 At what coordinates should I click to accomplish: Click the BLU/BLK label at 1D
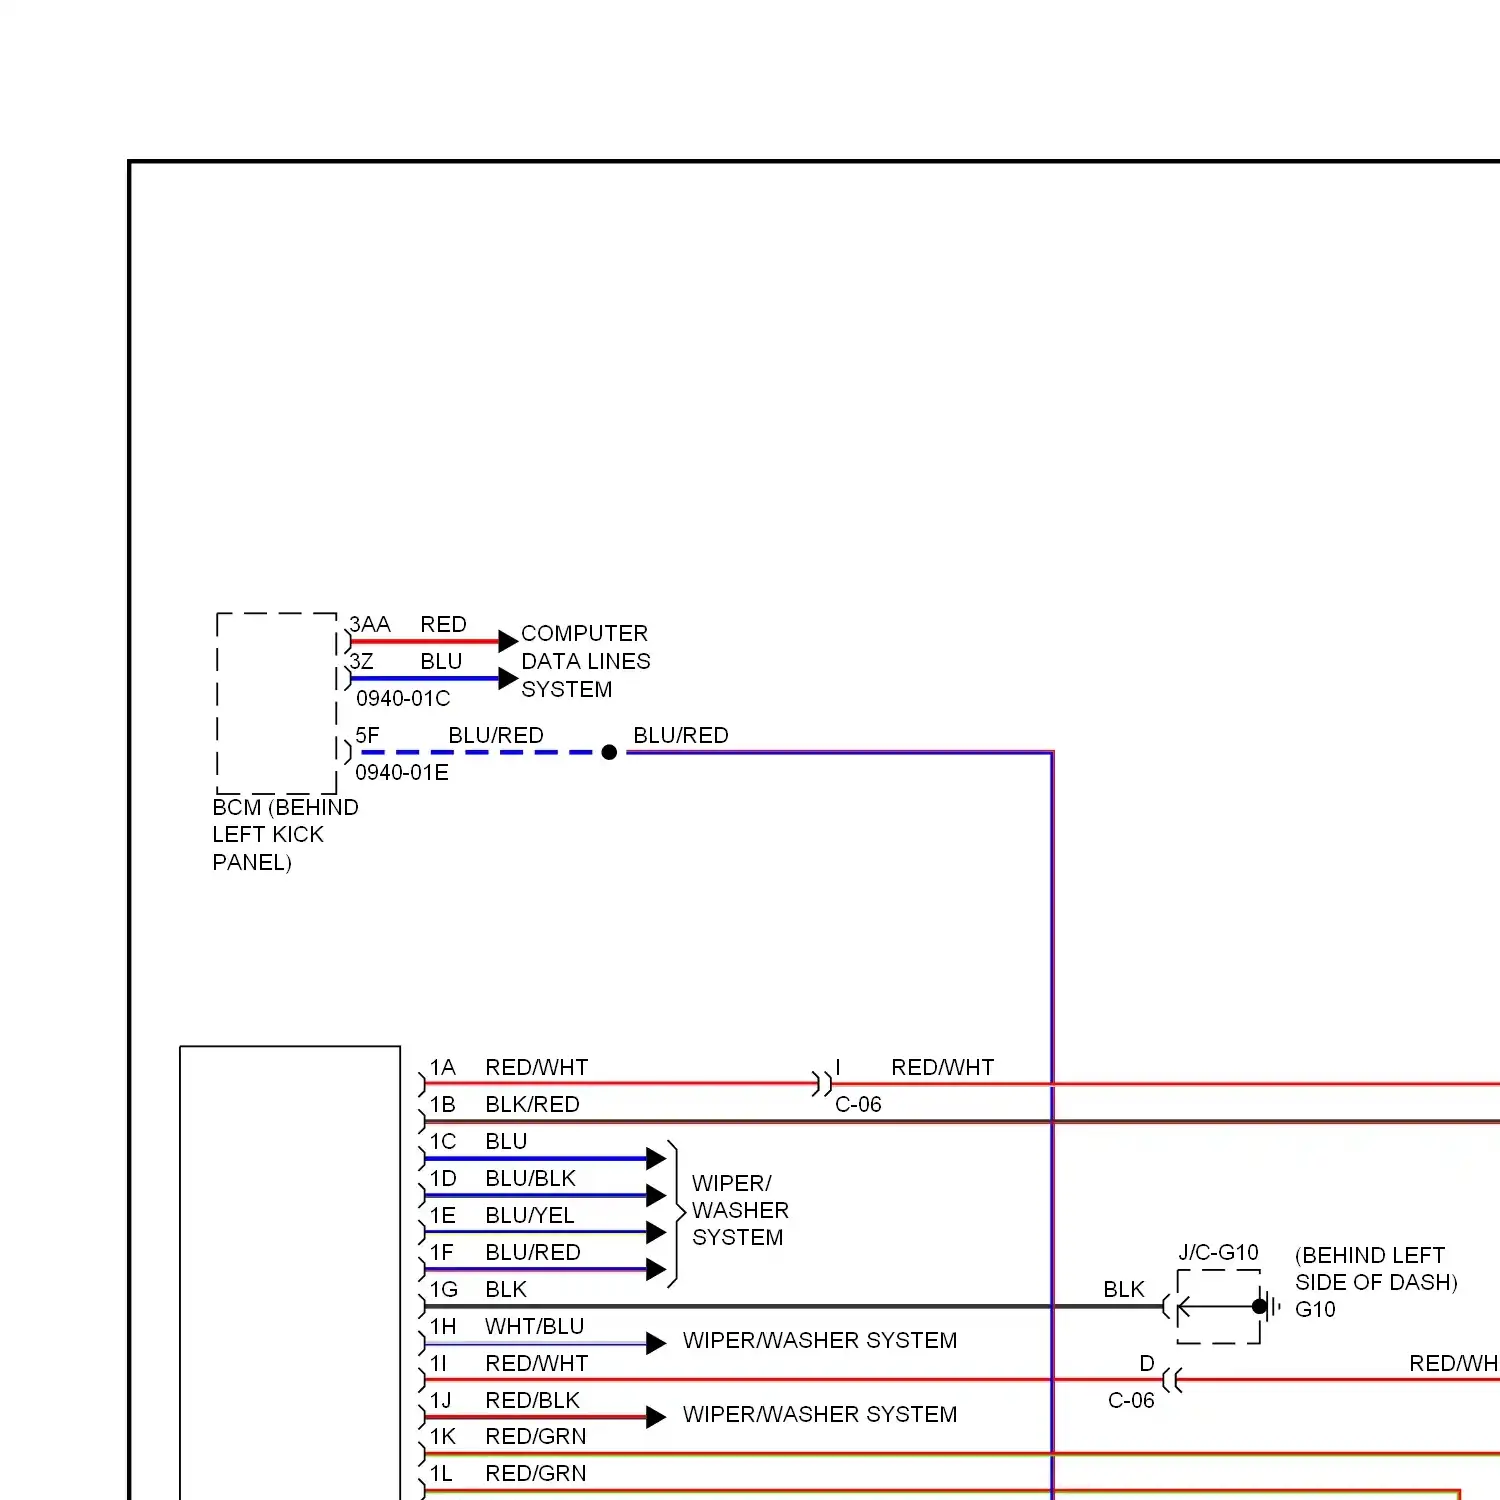tap(530, 1179)
